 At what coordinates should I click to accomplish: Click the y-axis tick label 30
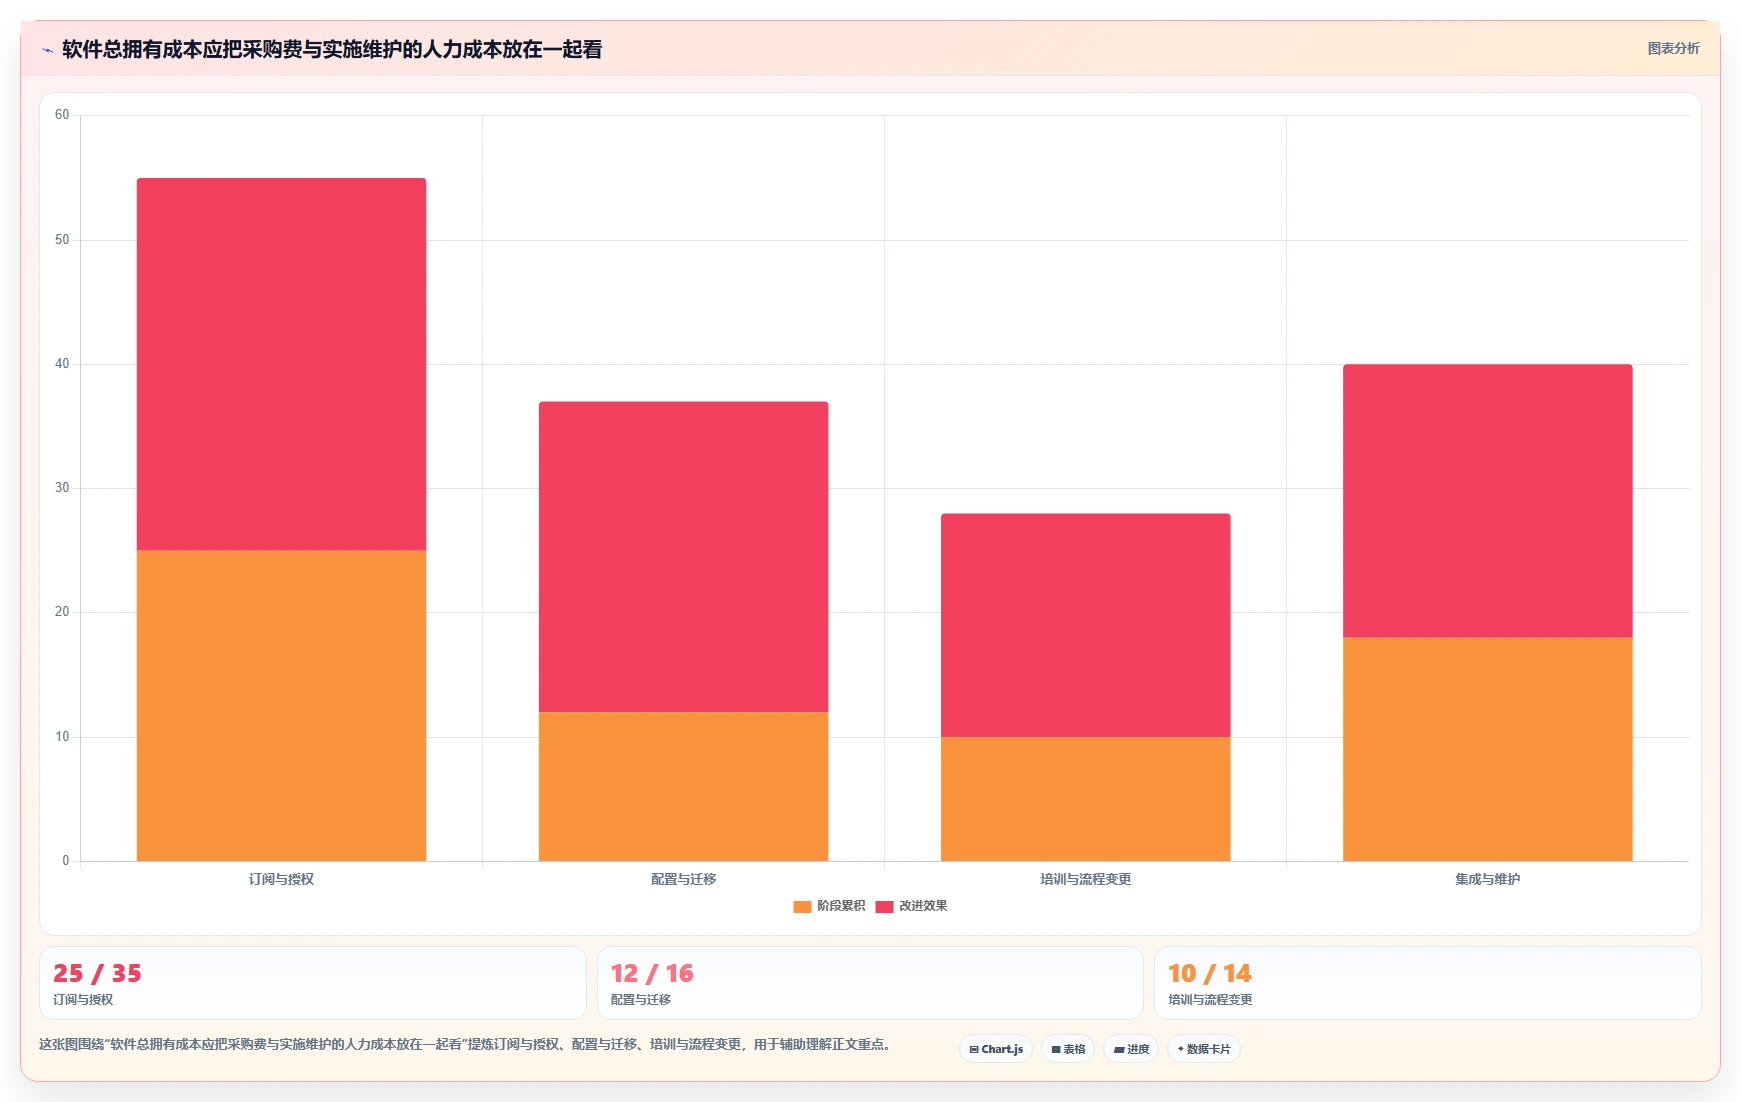[x=62, y=488]
